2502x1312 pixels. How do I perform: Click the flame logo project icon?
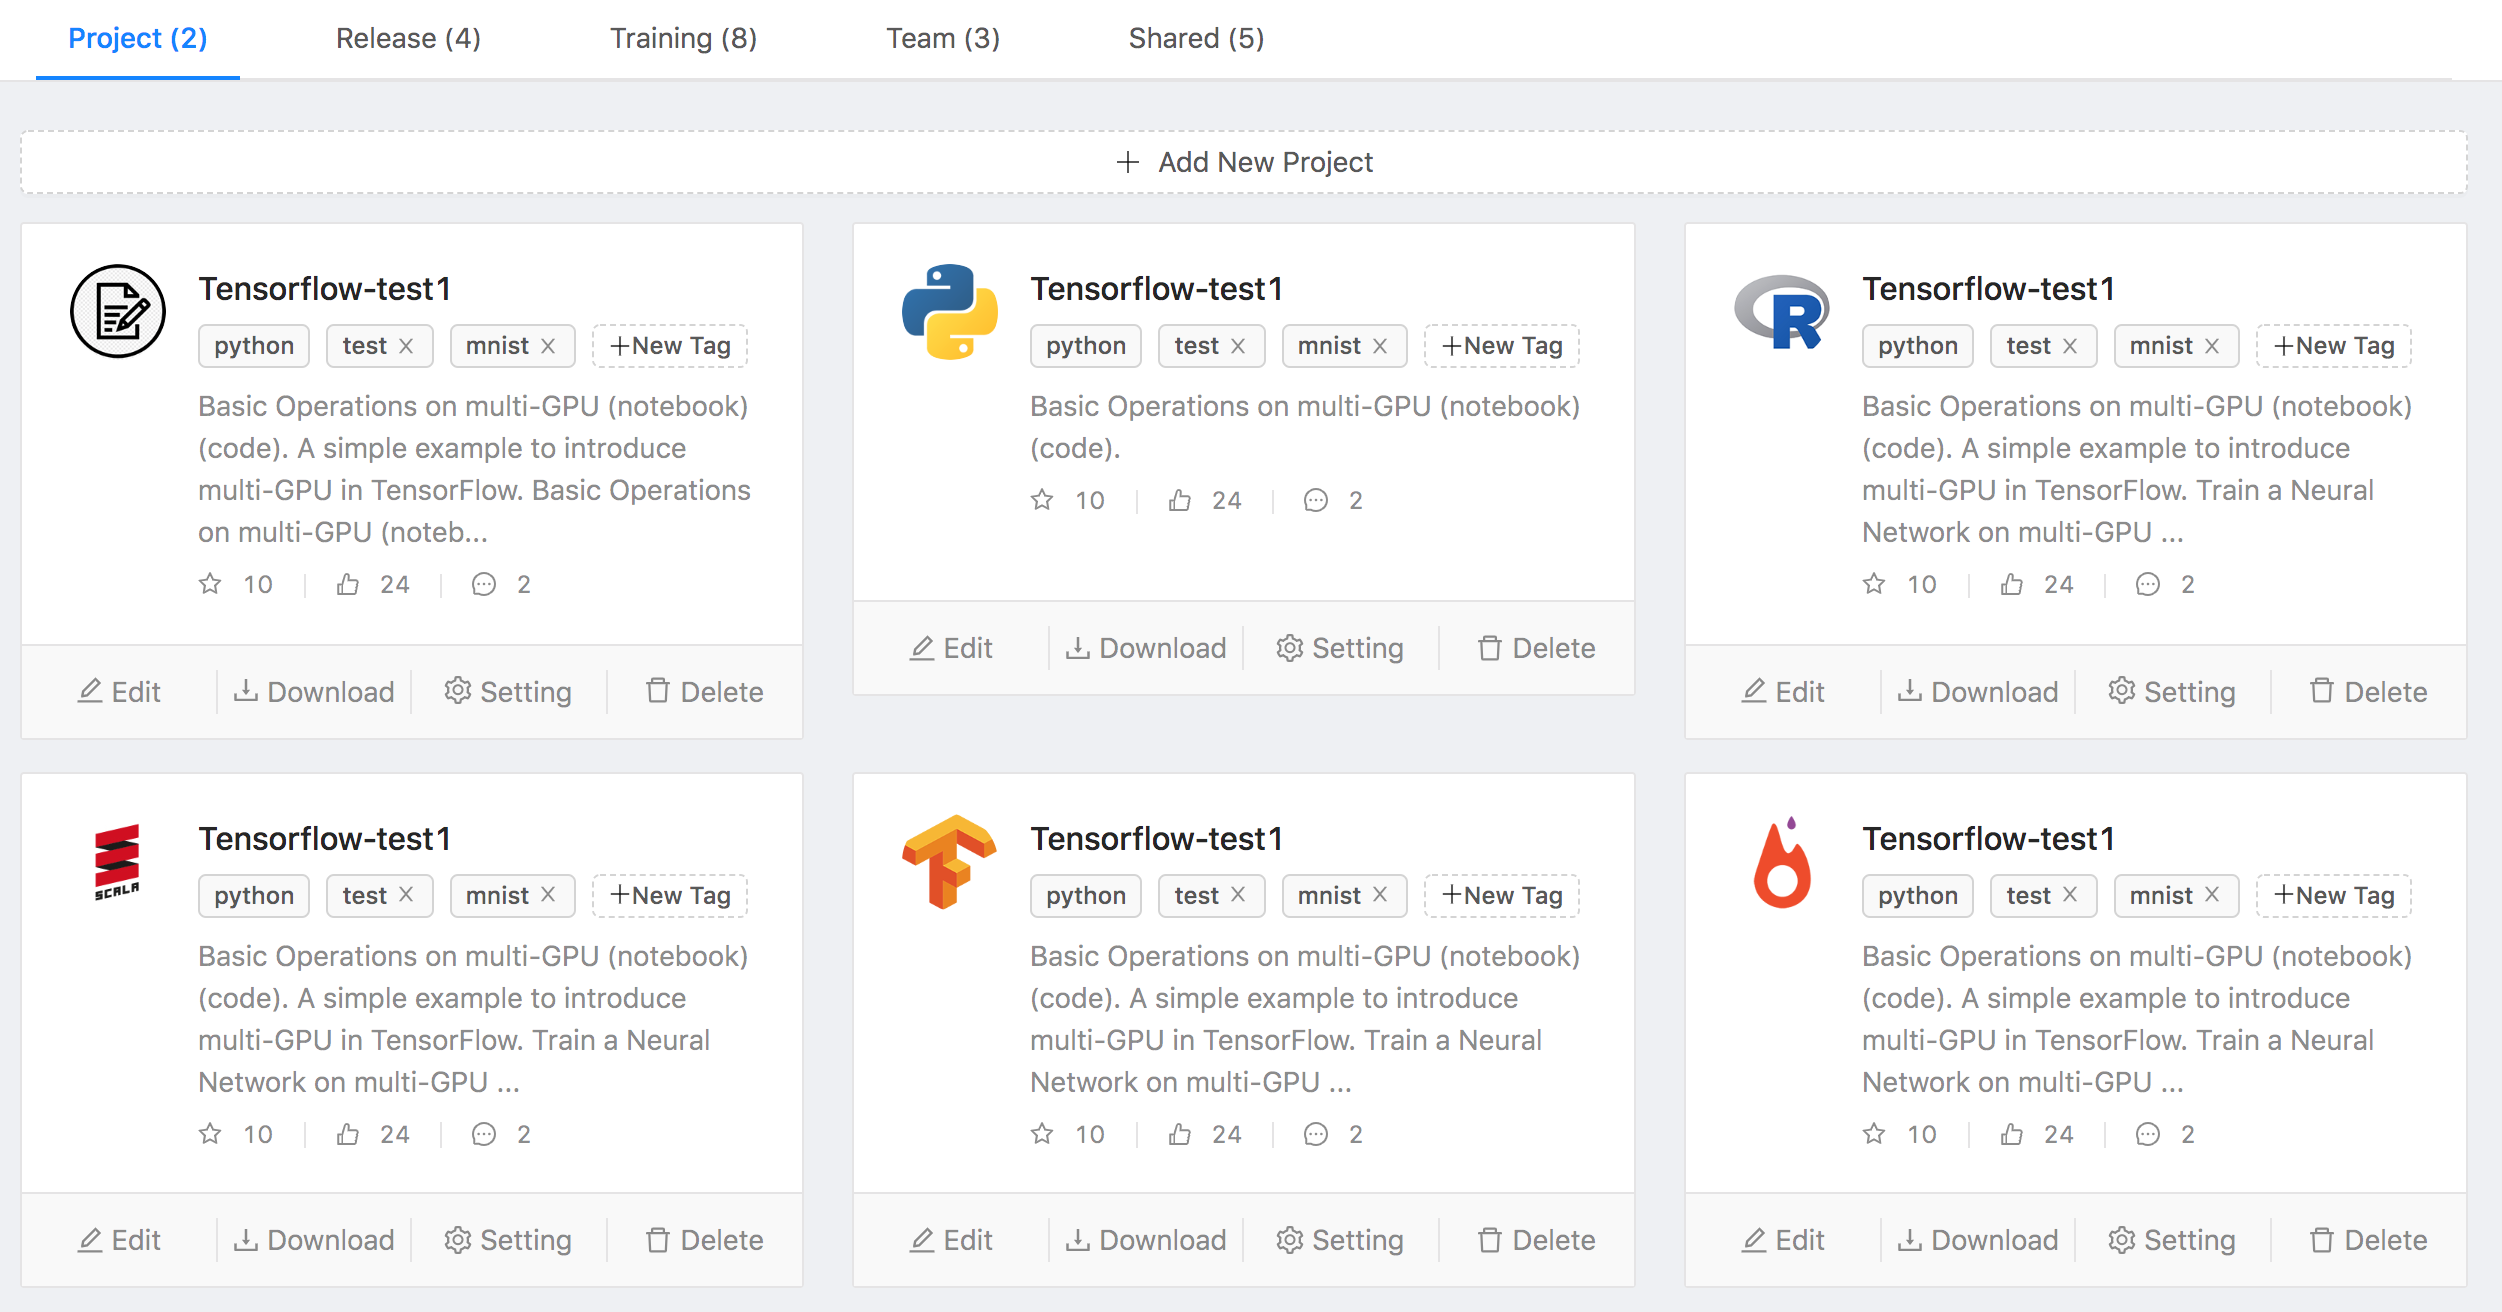pyautogui.click(x=1781, y=861)
